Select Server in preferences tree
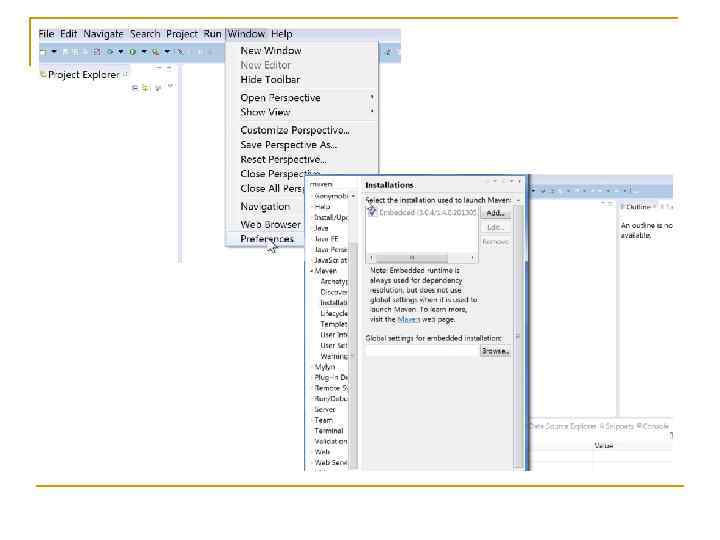 (x=325, y=410)
